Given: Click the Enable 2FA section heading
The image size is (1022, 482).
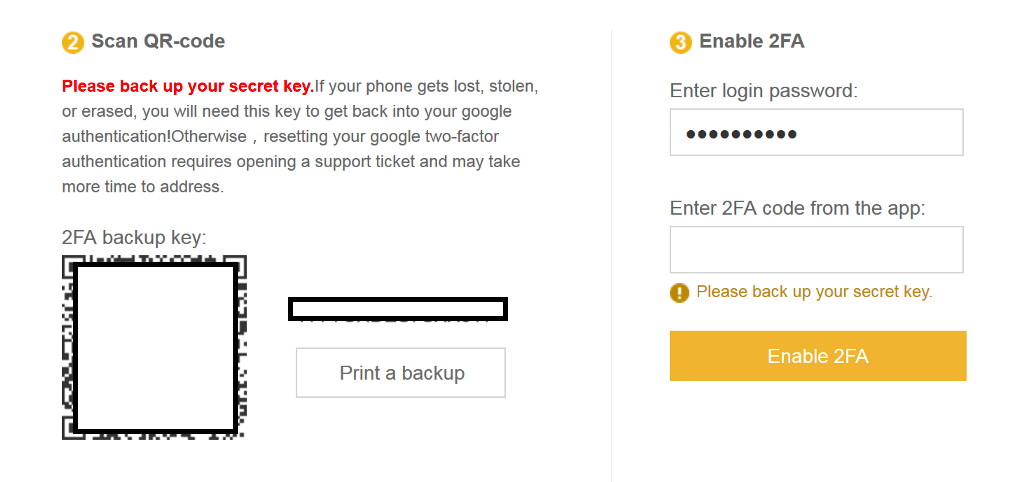Looking at the screenshot, I should [752, 42].
